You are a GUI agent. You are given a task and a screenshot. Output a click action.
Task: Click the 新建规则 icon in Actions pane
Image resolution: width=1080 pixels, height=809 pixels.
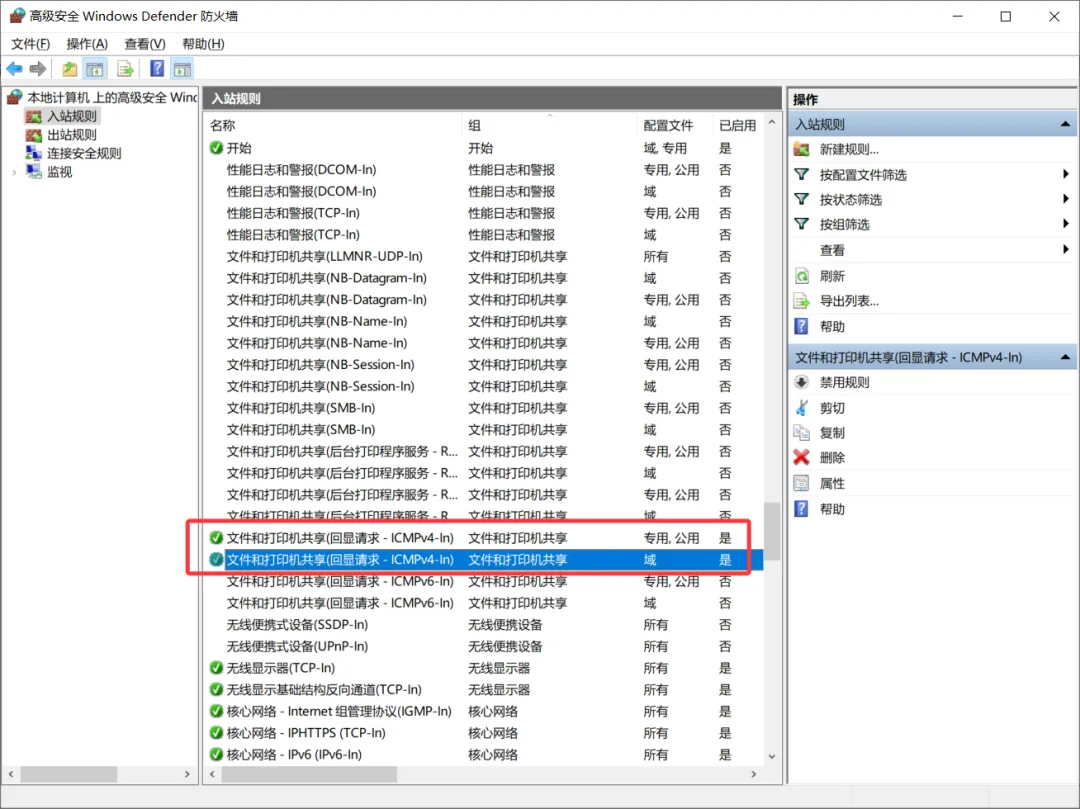802,149
